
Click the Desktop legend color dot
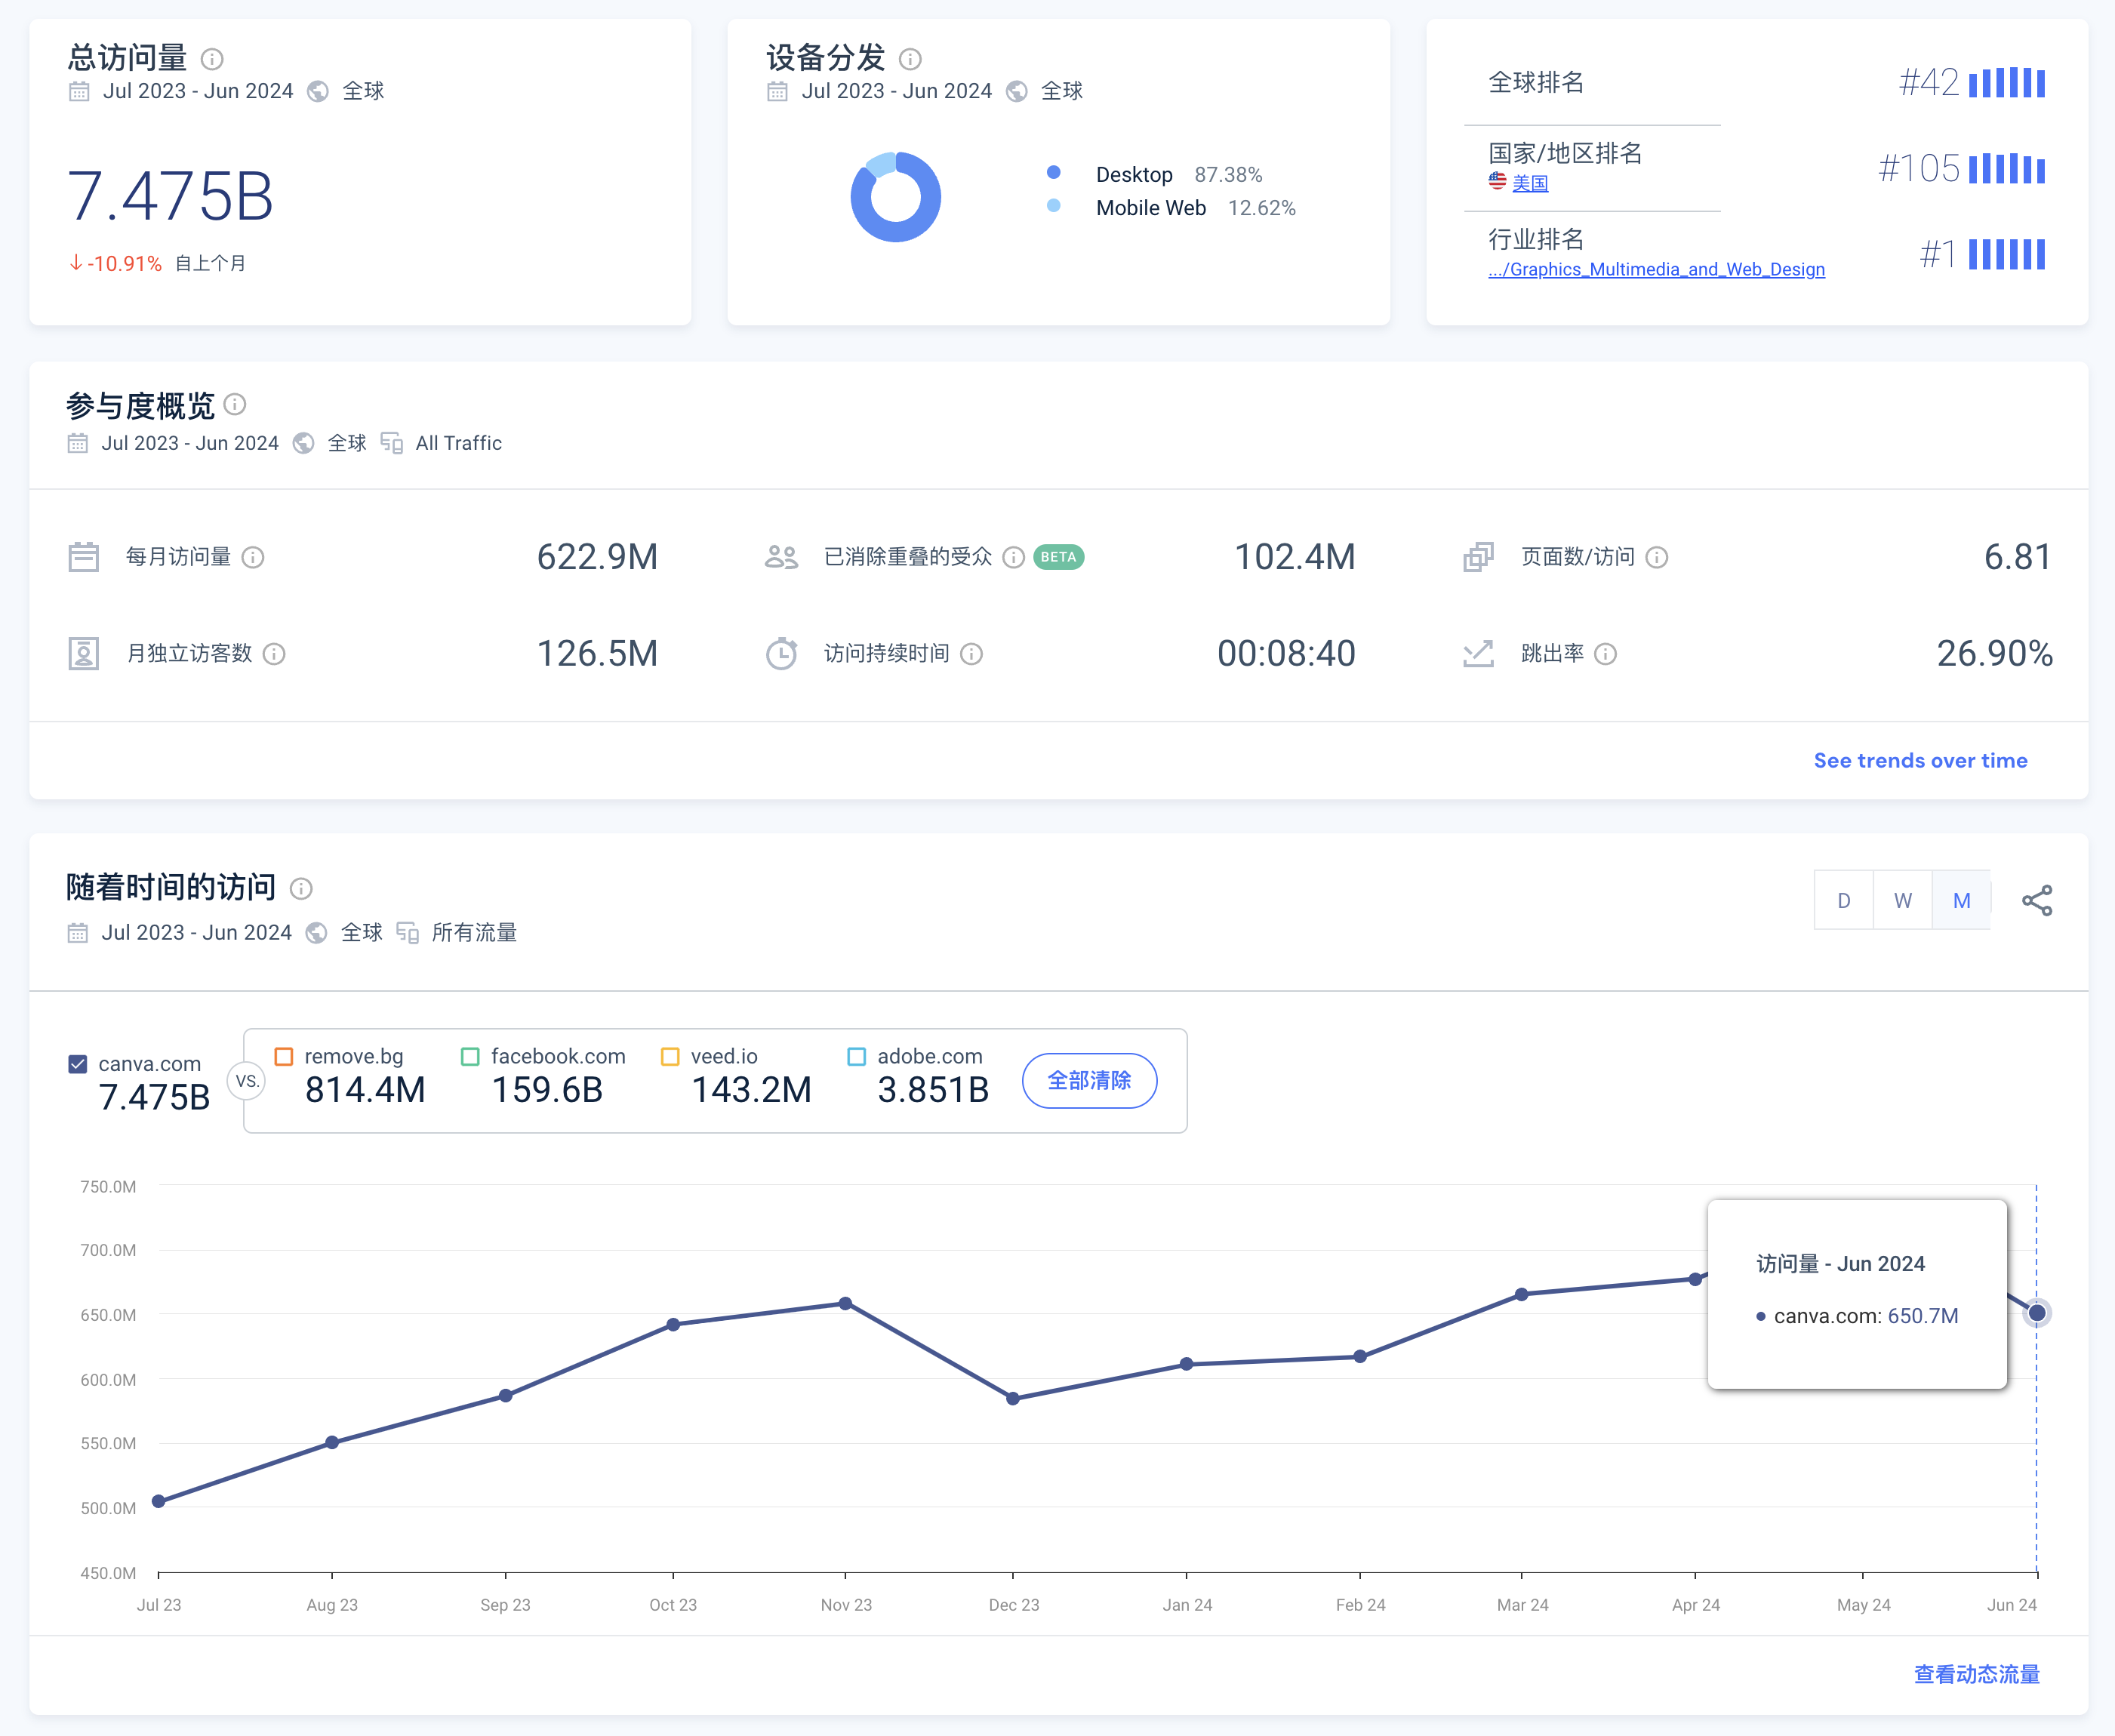click(x=1053, y=173)
